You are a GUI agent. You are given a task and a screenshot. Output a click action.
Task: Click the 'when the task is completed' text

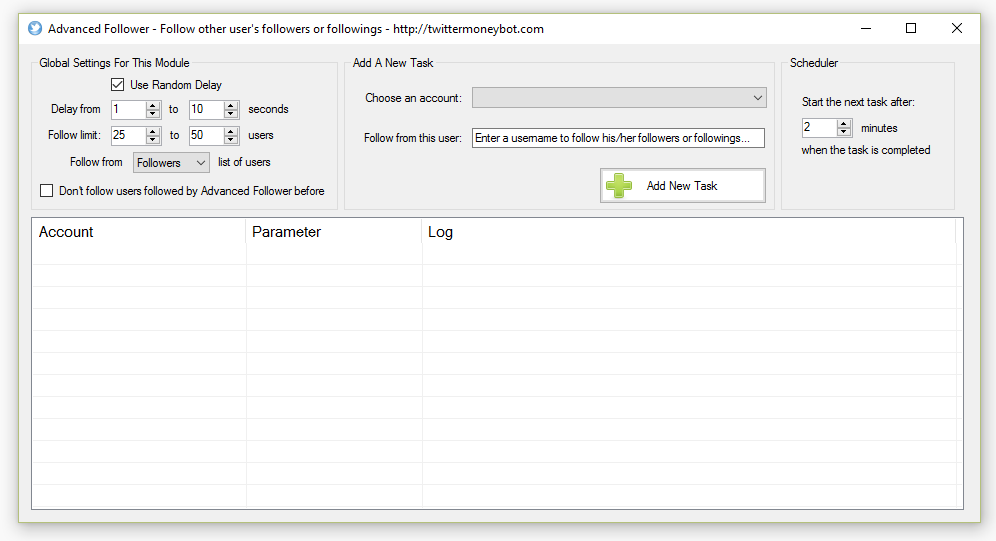pos(866,150)
